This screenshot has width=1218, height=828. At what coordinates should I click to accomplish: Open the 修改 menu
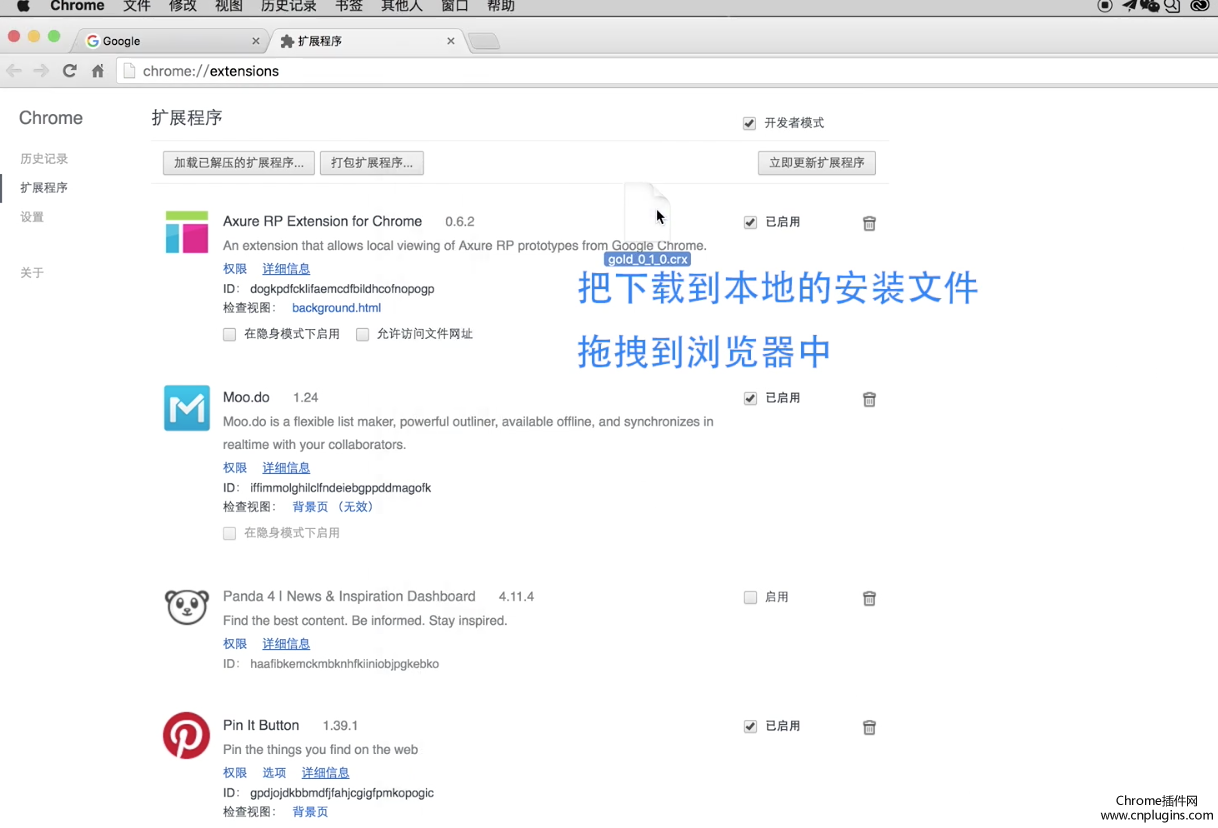183,6
